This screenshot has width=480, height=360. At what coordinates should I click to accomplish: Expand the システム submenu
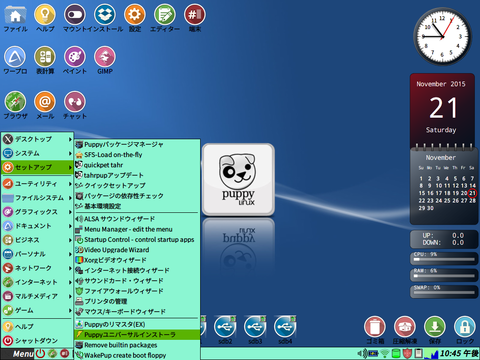click(x=37, y=153)
